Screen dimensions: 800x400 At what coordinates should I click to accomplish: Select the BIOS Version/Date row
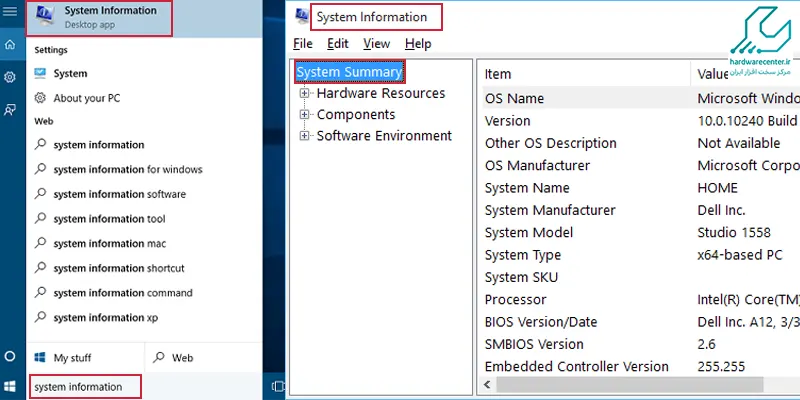[x=639, y=322]
